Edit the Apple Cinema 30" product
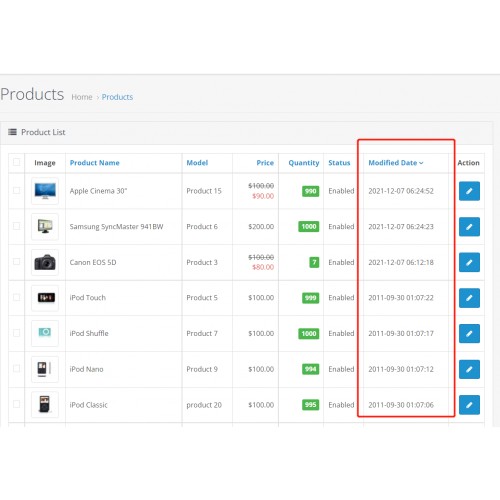This screenshot has height=500, width=500. coord(469,191)
